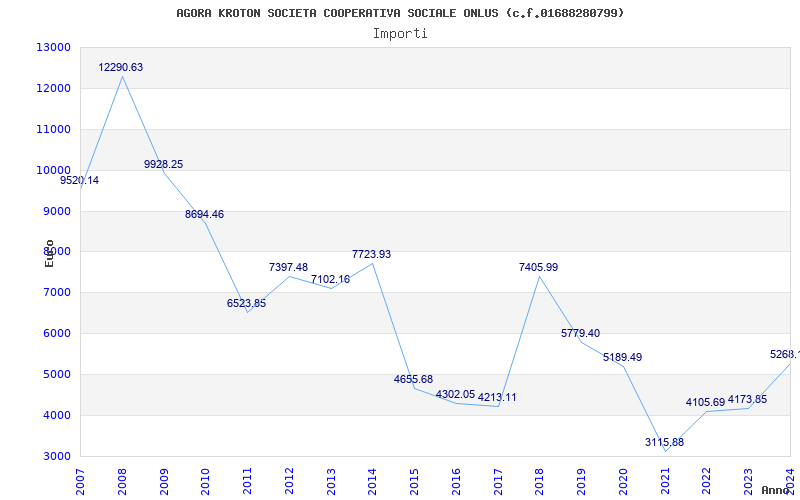The height and width of the screenshot is (500, 800).
Task: Click the Anno x-axis title
Action: tap(776, 490)
